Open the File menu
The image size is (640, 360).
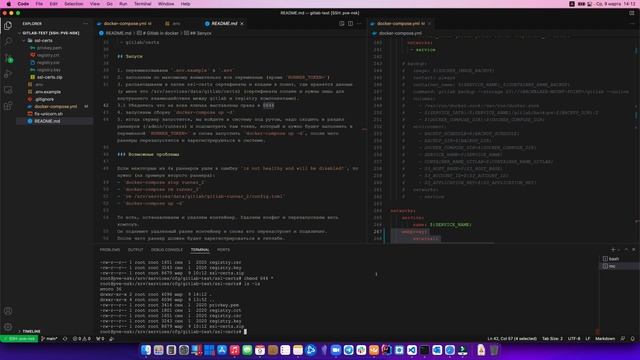pos(39,4)
